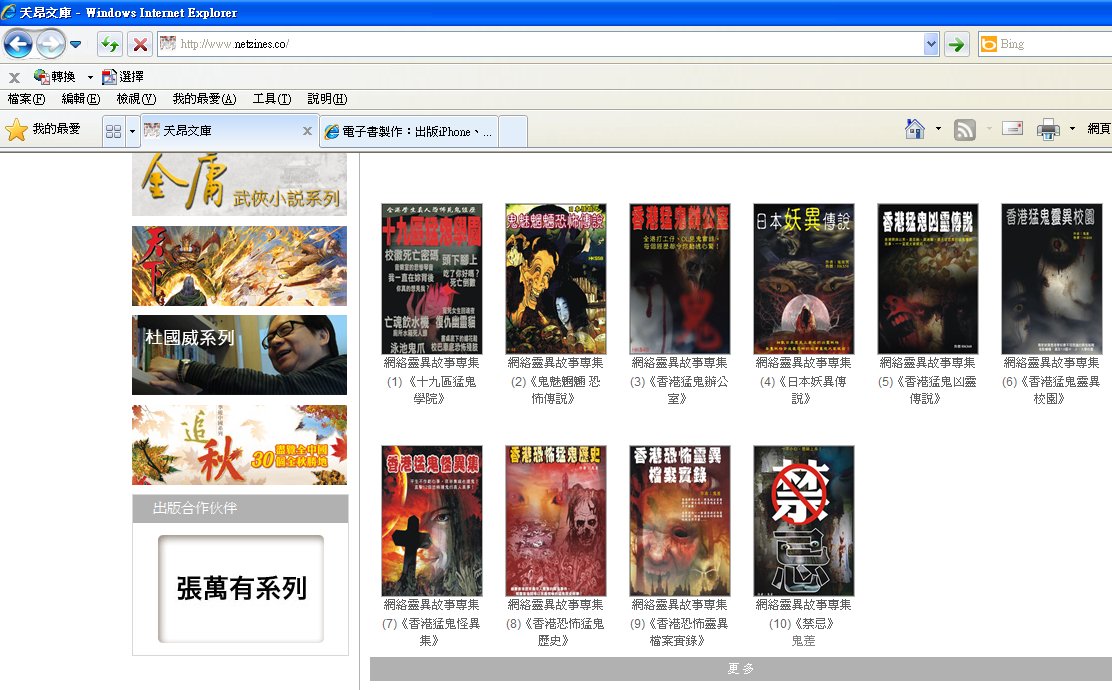
Task: Open the 十九區猛鬼學院 book cover
Action: 432,279
